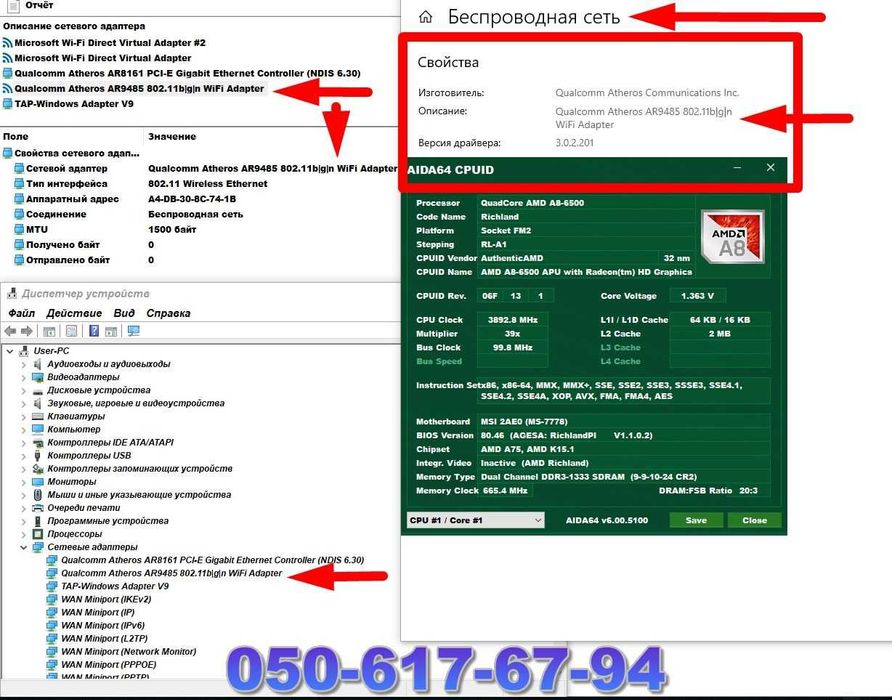Open the Файл menu in Device Manager
The image size is (892, 700).
point(22,313)
